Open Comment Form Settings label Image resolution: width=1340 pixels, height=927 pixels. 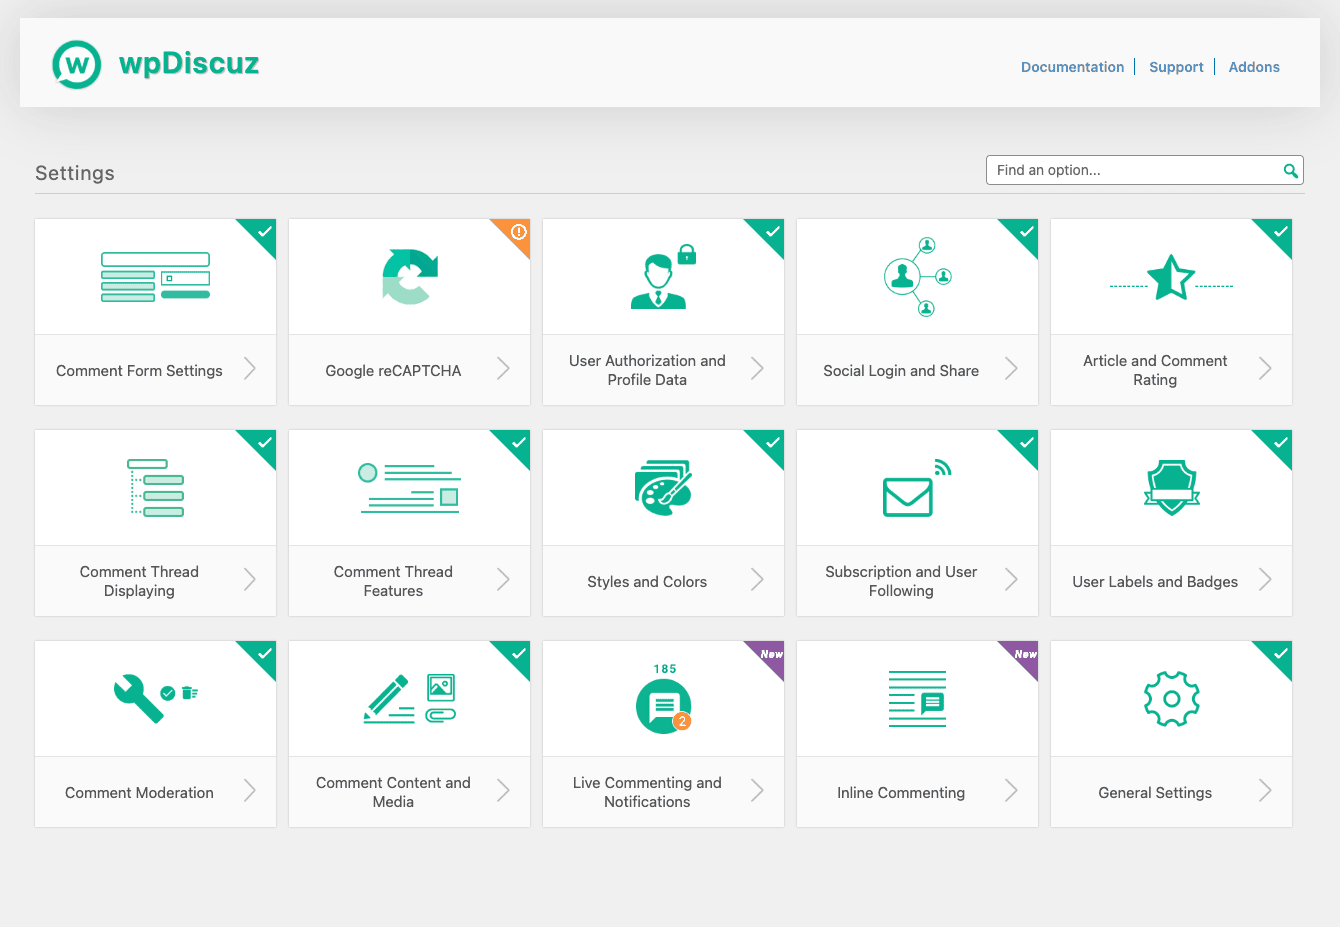[139, 371]
